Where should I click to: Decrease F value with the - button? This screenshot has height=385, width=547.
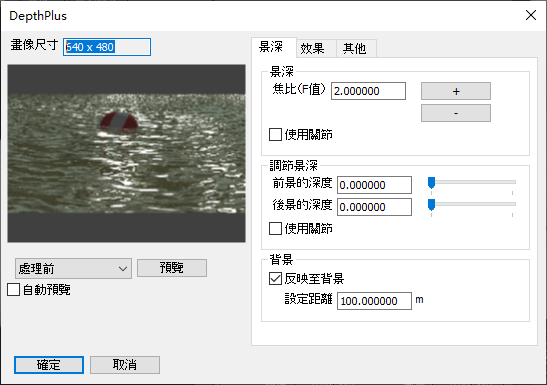click(456, 113)
